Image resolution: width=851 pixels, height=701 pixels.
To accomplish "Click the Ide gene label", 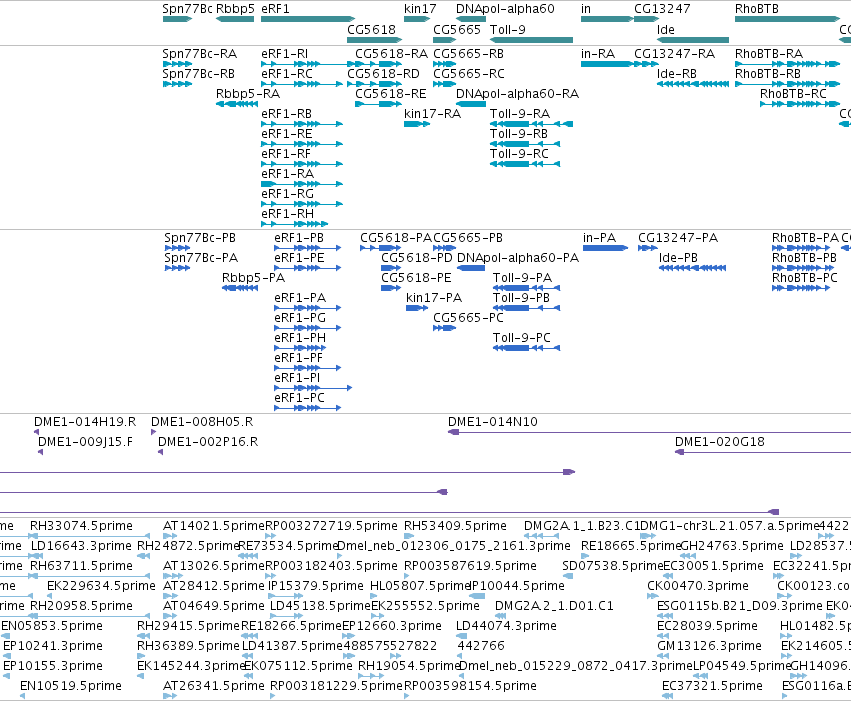I will (x=665, y=30).
